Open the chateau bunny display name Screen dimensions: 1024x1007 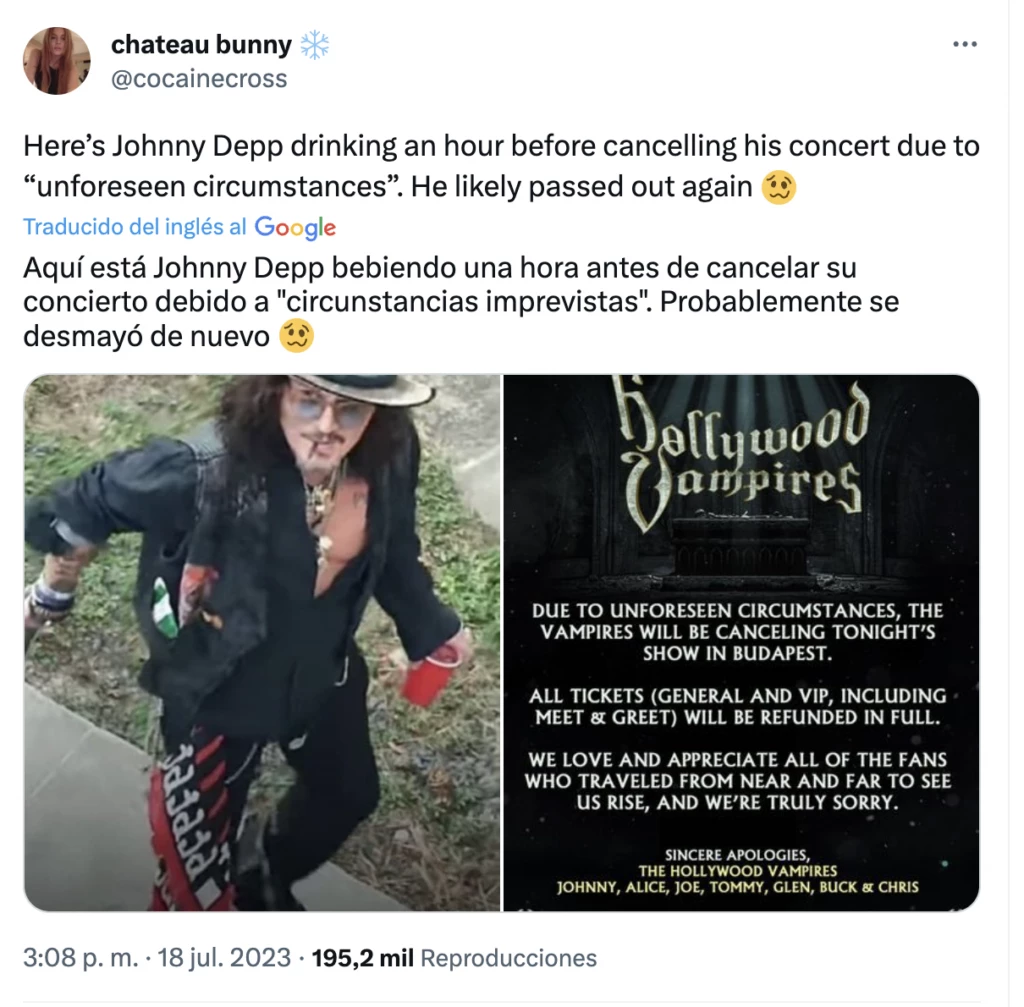pyautogui.click(x=201, y=44)
